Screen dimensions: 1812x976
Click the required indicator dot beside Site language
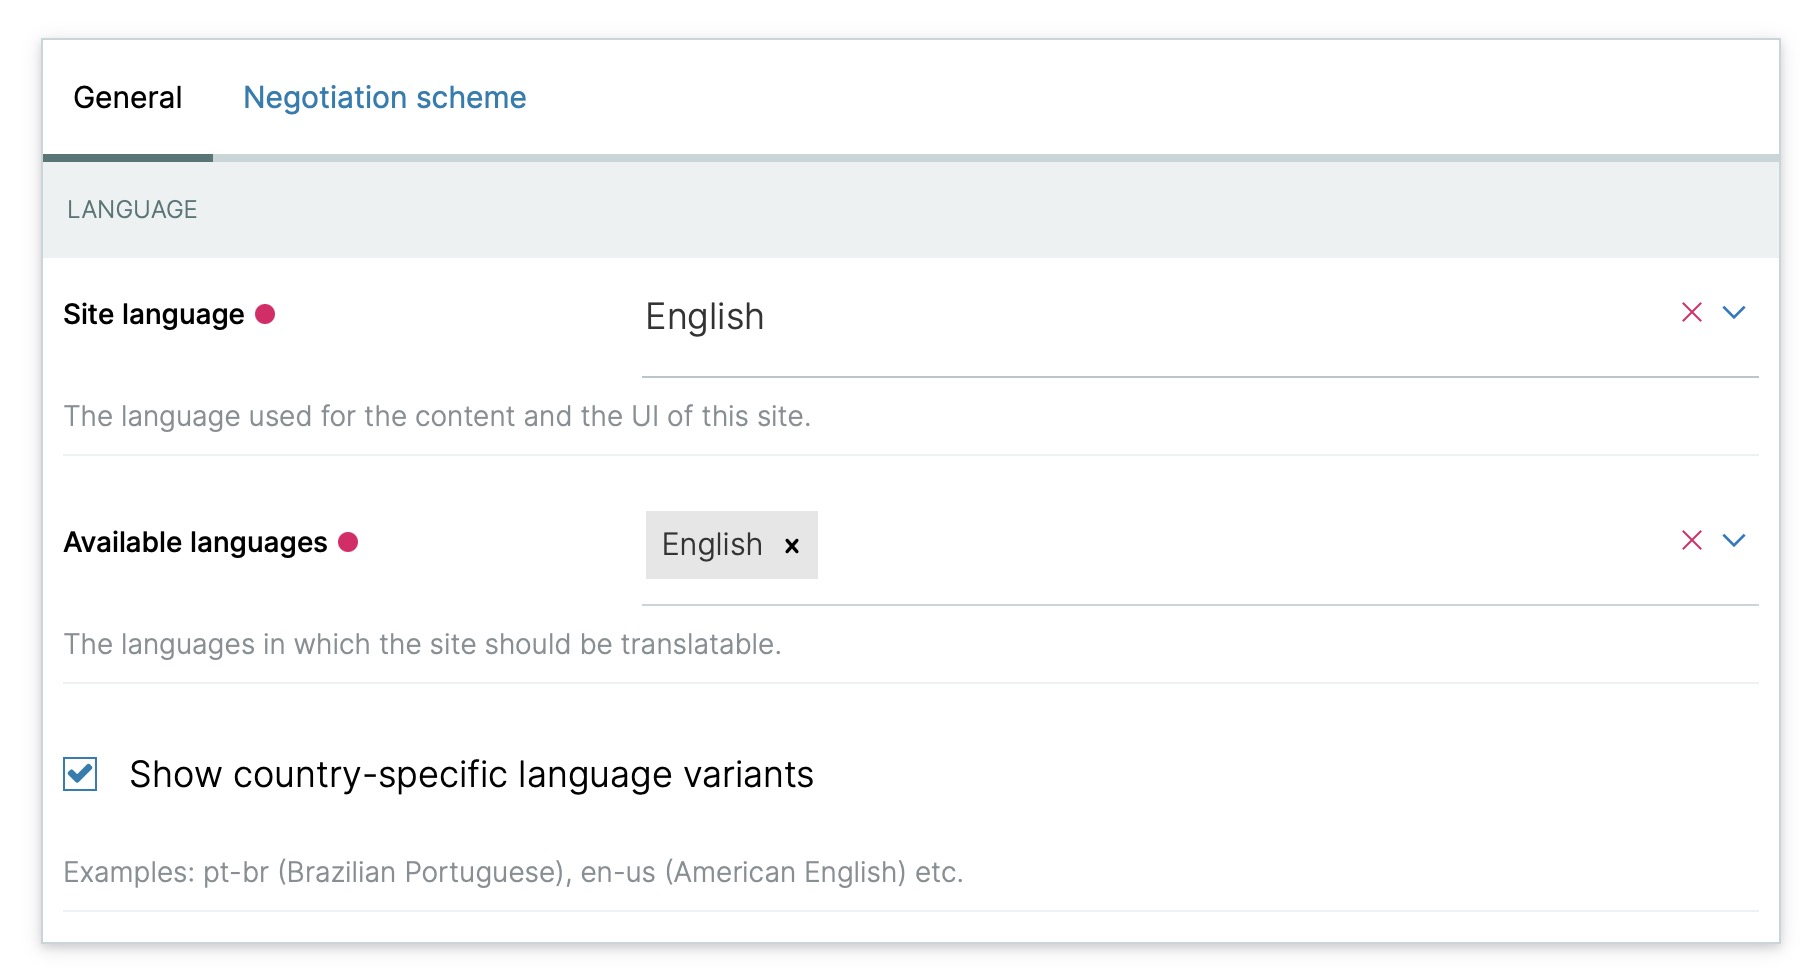click(x=265, y=315)
